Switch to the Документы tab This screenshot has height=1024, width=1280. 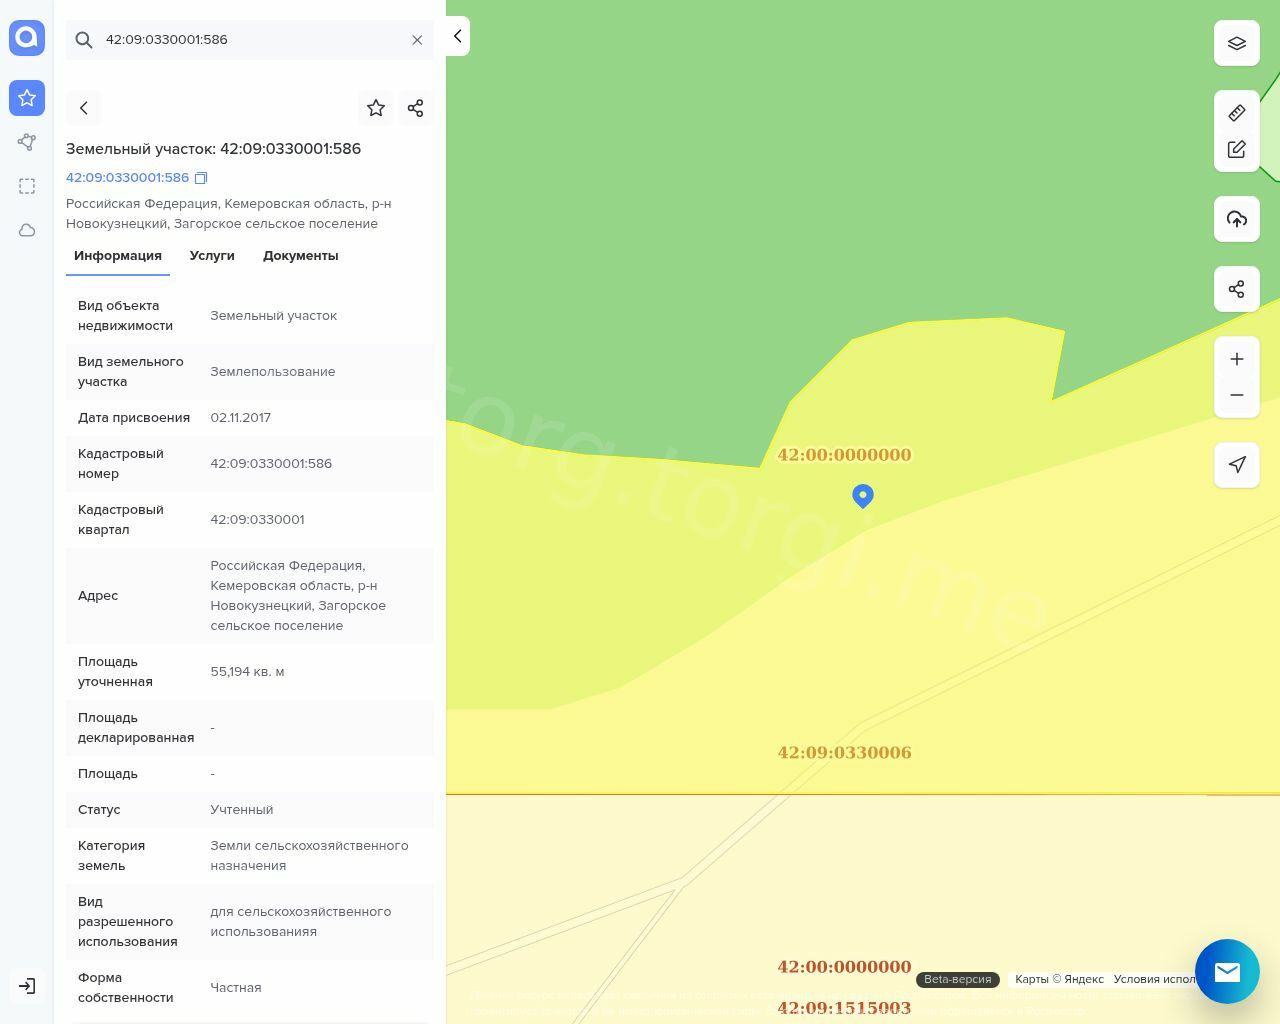click(300, 256)
